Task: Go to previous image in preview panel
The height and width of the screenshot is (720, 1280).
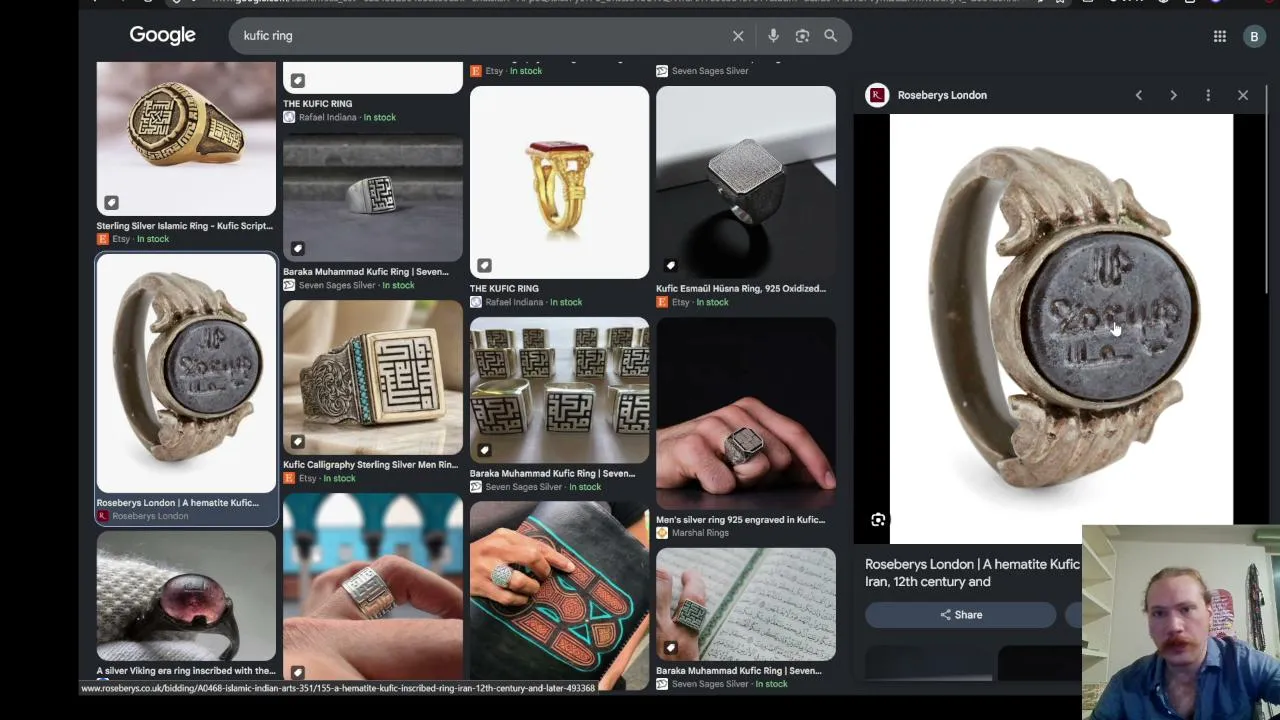Action: (x=1138, y=95)
